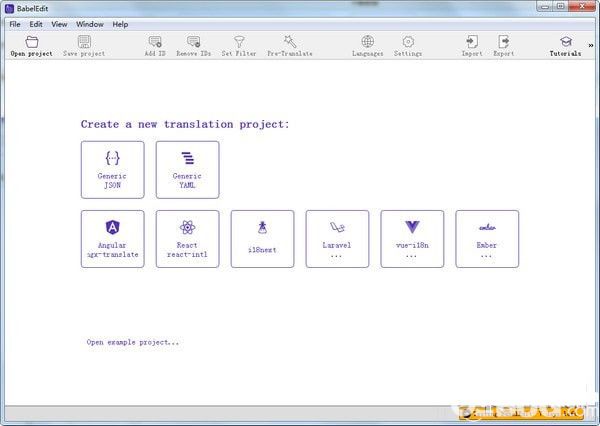Choose the Angular ngx-translate project tile
This screenshot has width=600, height=426.
coord(112,239)
